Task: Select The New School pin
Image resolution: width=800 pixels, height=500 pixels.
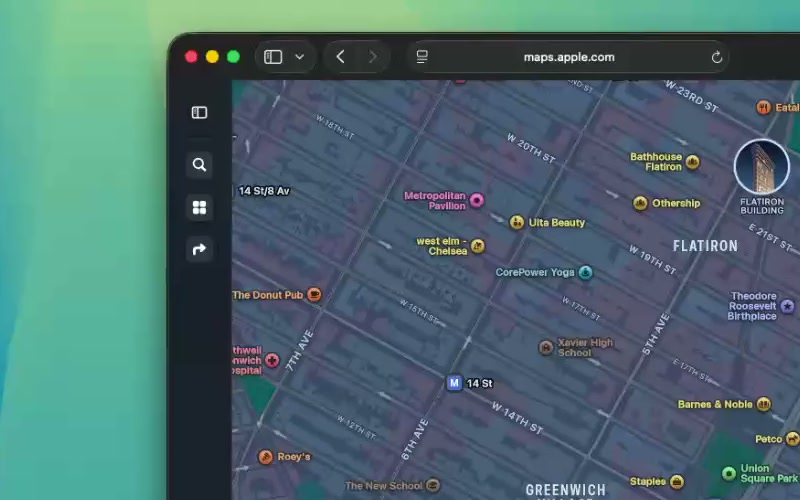Action: pos(433,485)
